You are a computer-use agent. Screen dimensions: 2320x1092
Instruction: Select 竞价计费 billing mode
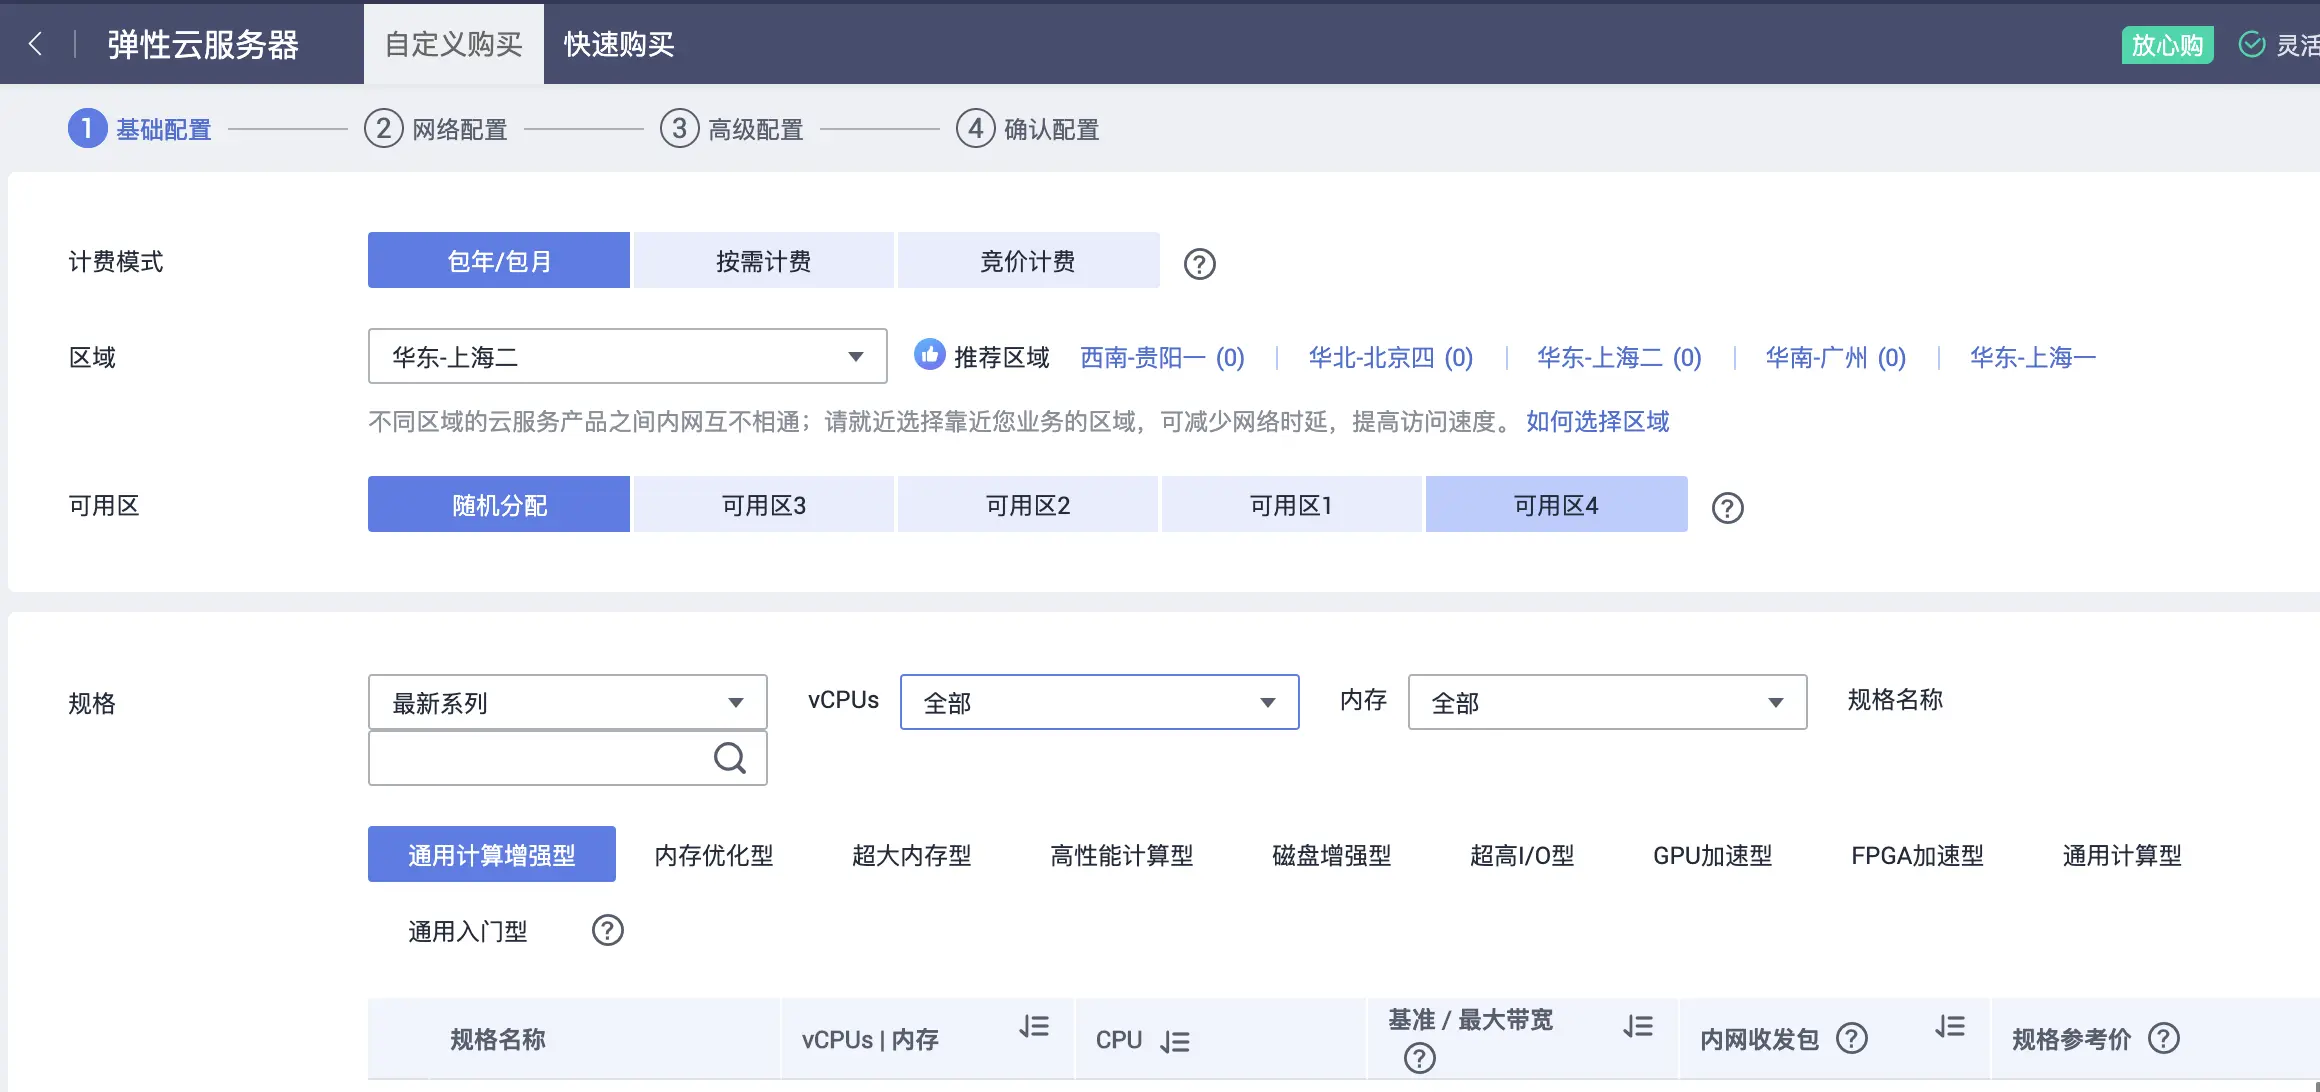point(1027,260)
